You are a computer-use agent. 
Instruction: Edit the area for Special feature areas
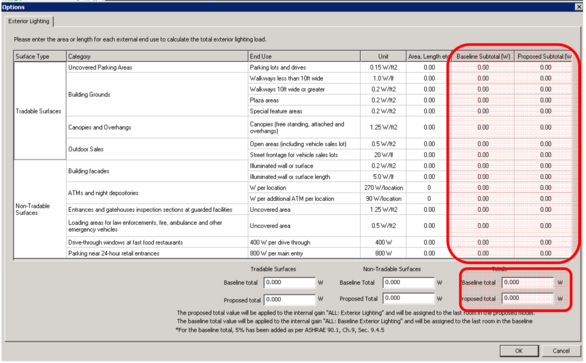tap(429, 111)
